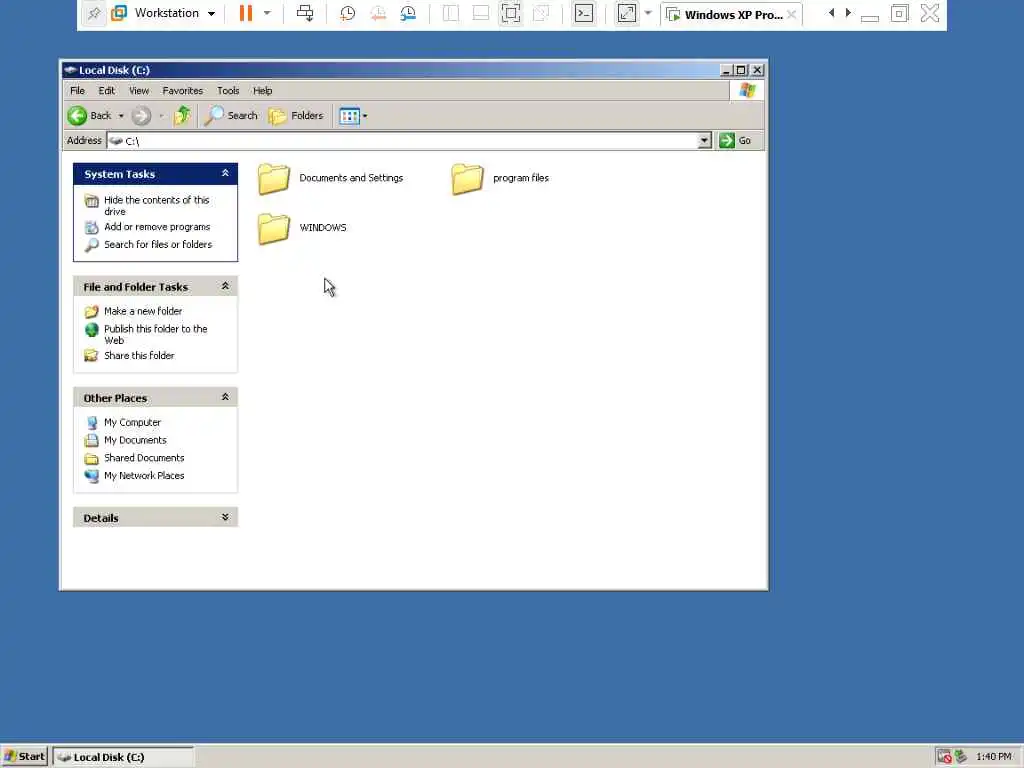The image size is (1024, 768).
Task: Collapse File and Folder Tasks panel
Action: [x=225, y=286]
